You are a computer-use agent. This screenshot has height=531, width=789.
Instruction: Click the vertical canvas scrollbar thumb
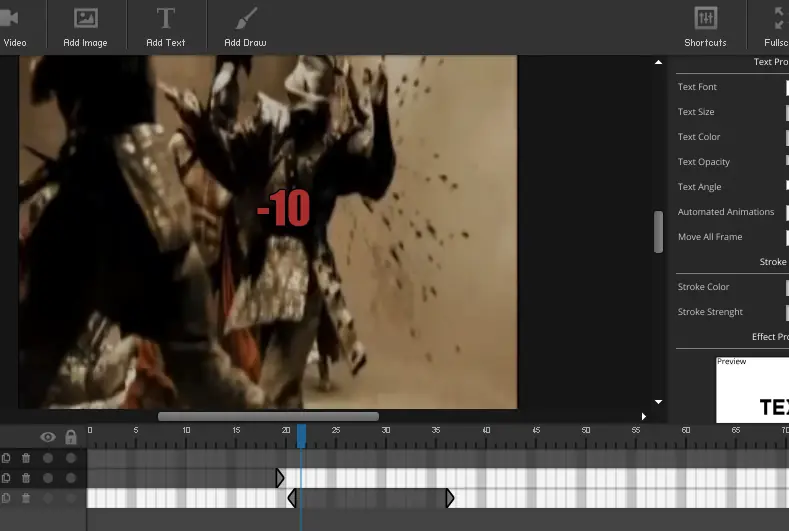(x=658, y=232)
